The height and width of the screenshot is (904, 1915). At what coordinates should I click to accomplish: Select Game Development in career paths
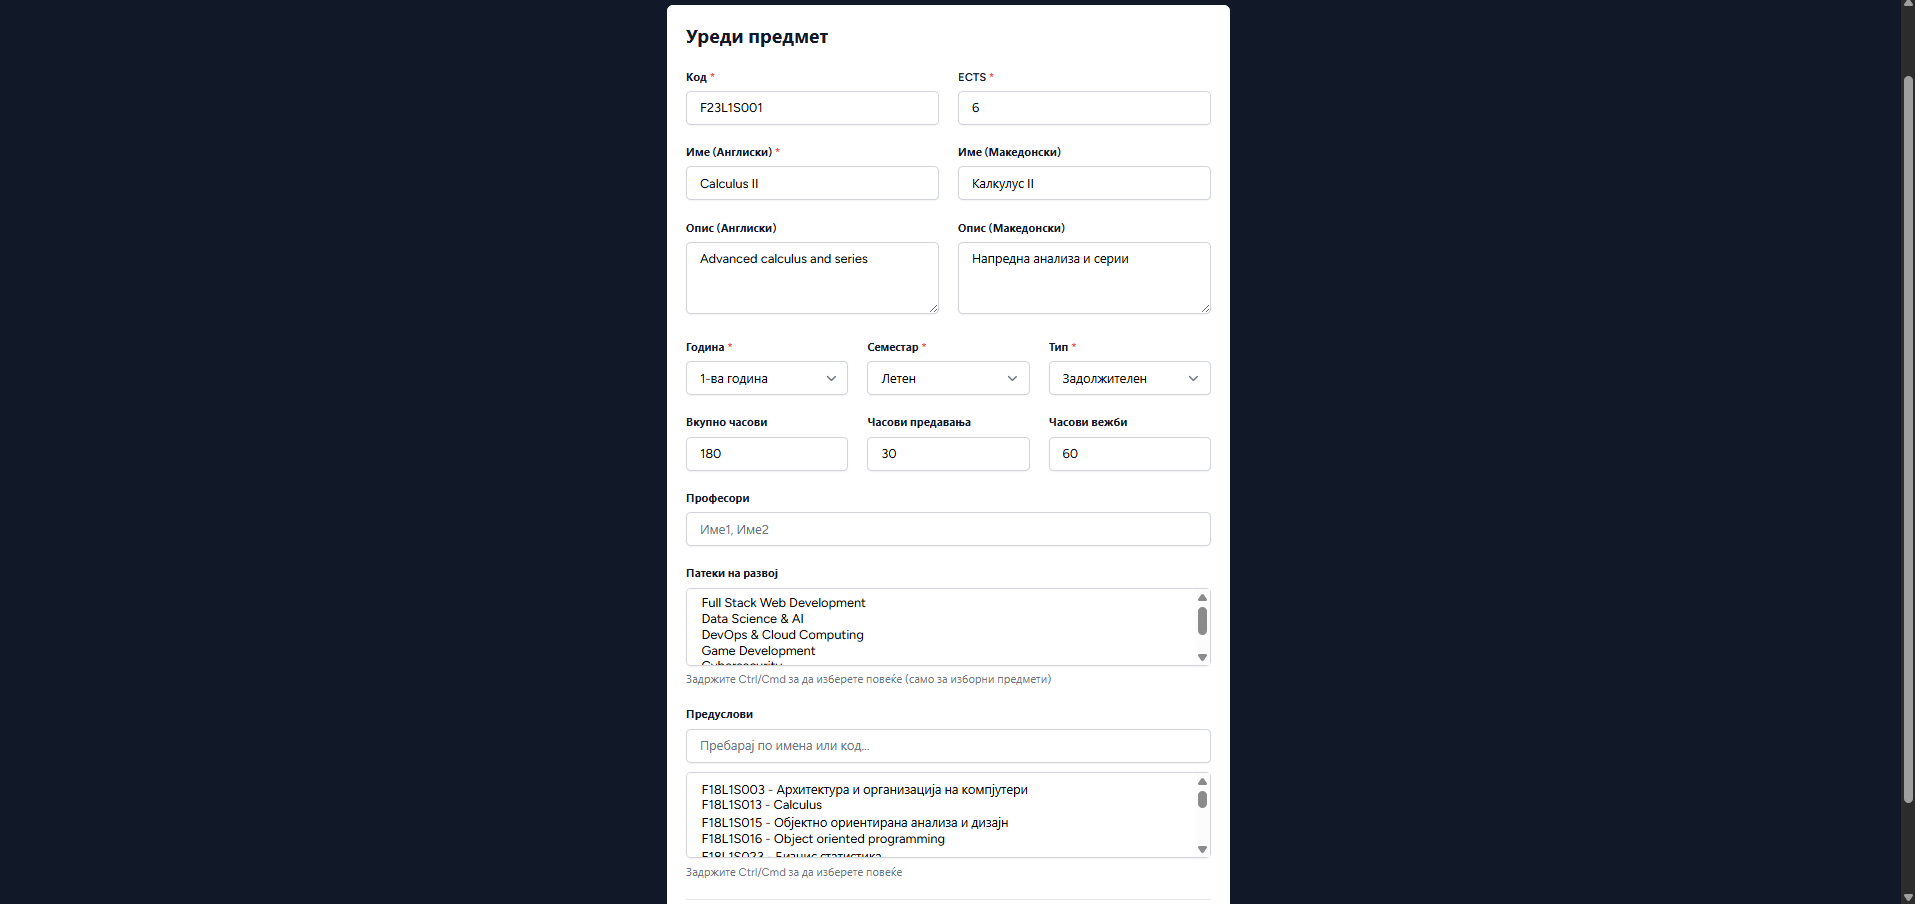coord(758,651)
